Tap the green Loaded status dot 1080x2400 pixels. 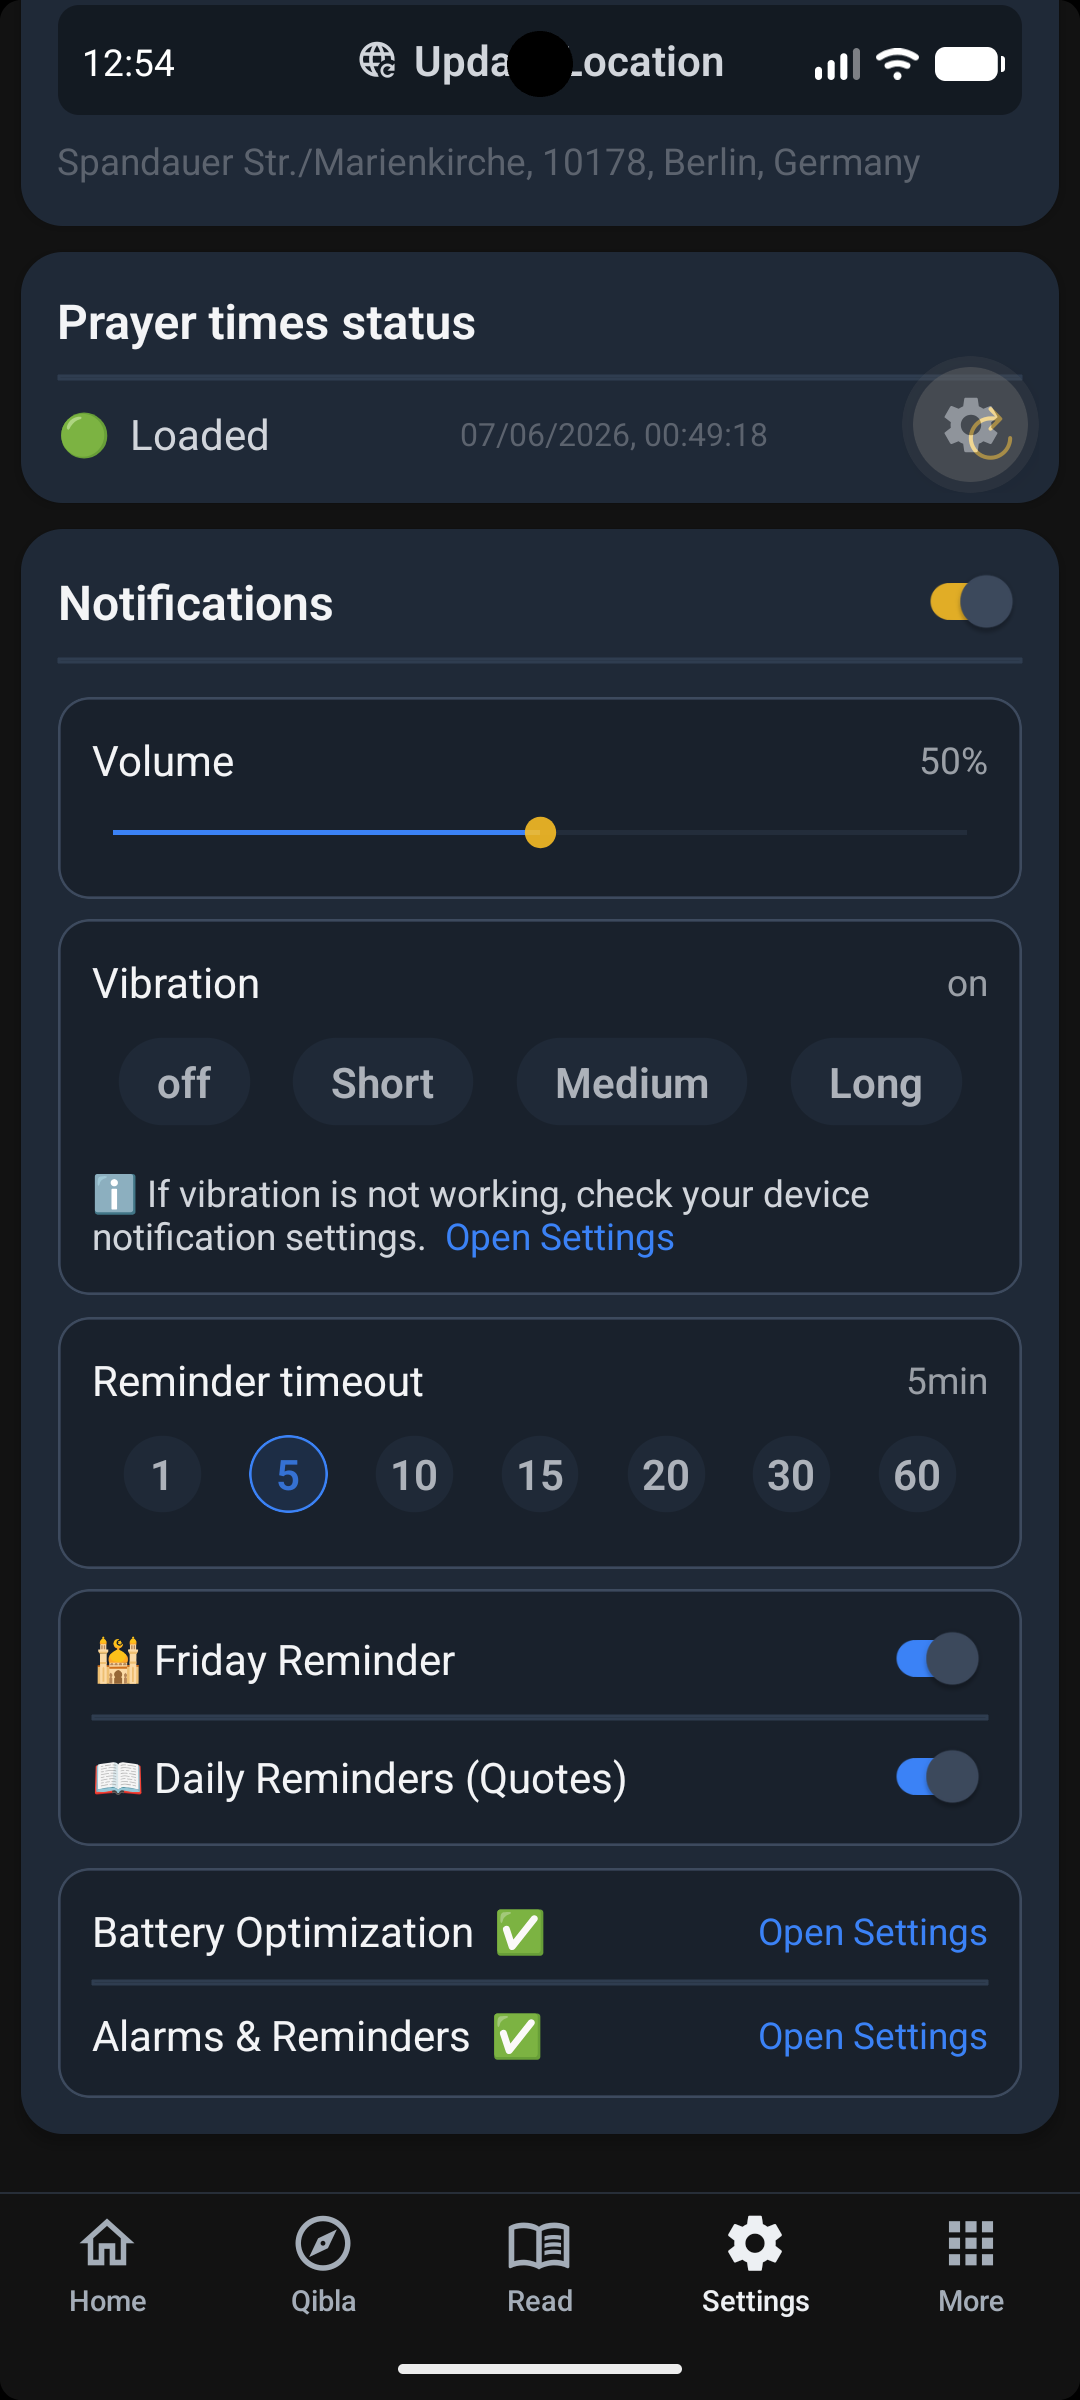(x=84, y=436)
